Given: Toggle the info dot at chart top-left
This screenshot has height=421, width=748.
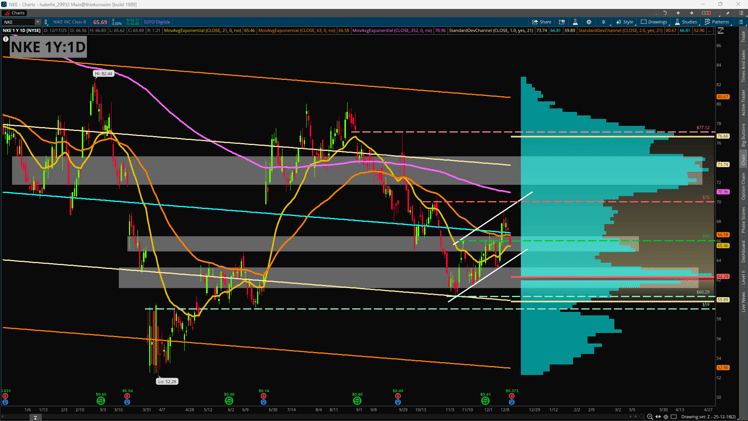Looking at the screenshot, I should coord(5,39).
